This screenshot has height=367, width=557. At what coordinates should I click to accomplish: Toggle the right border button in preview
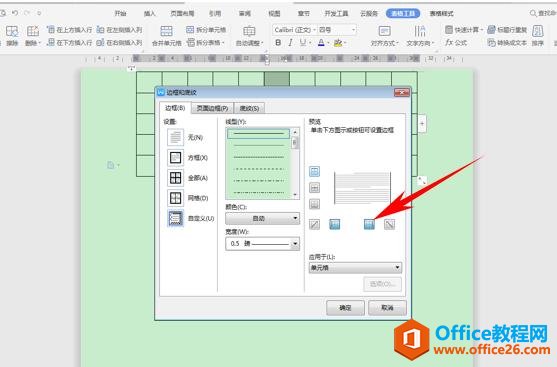tap(369, 224)
